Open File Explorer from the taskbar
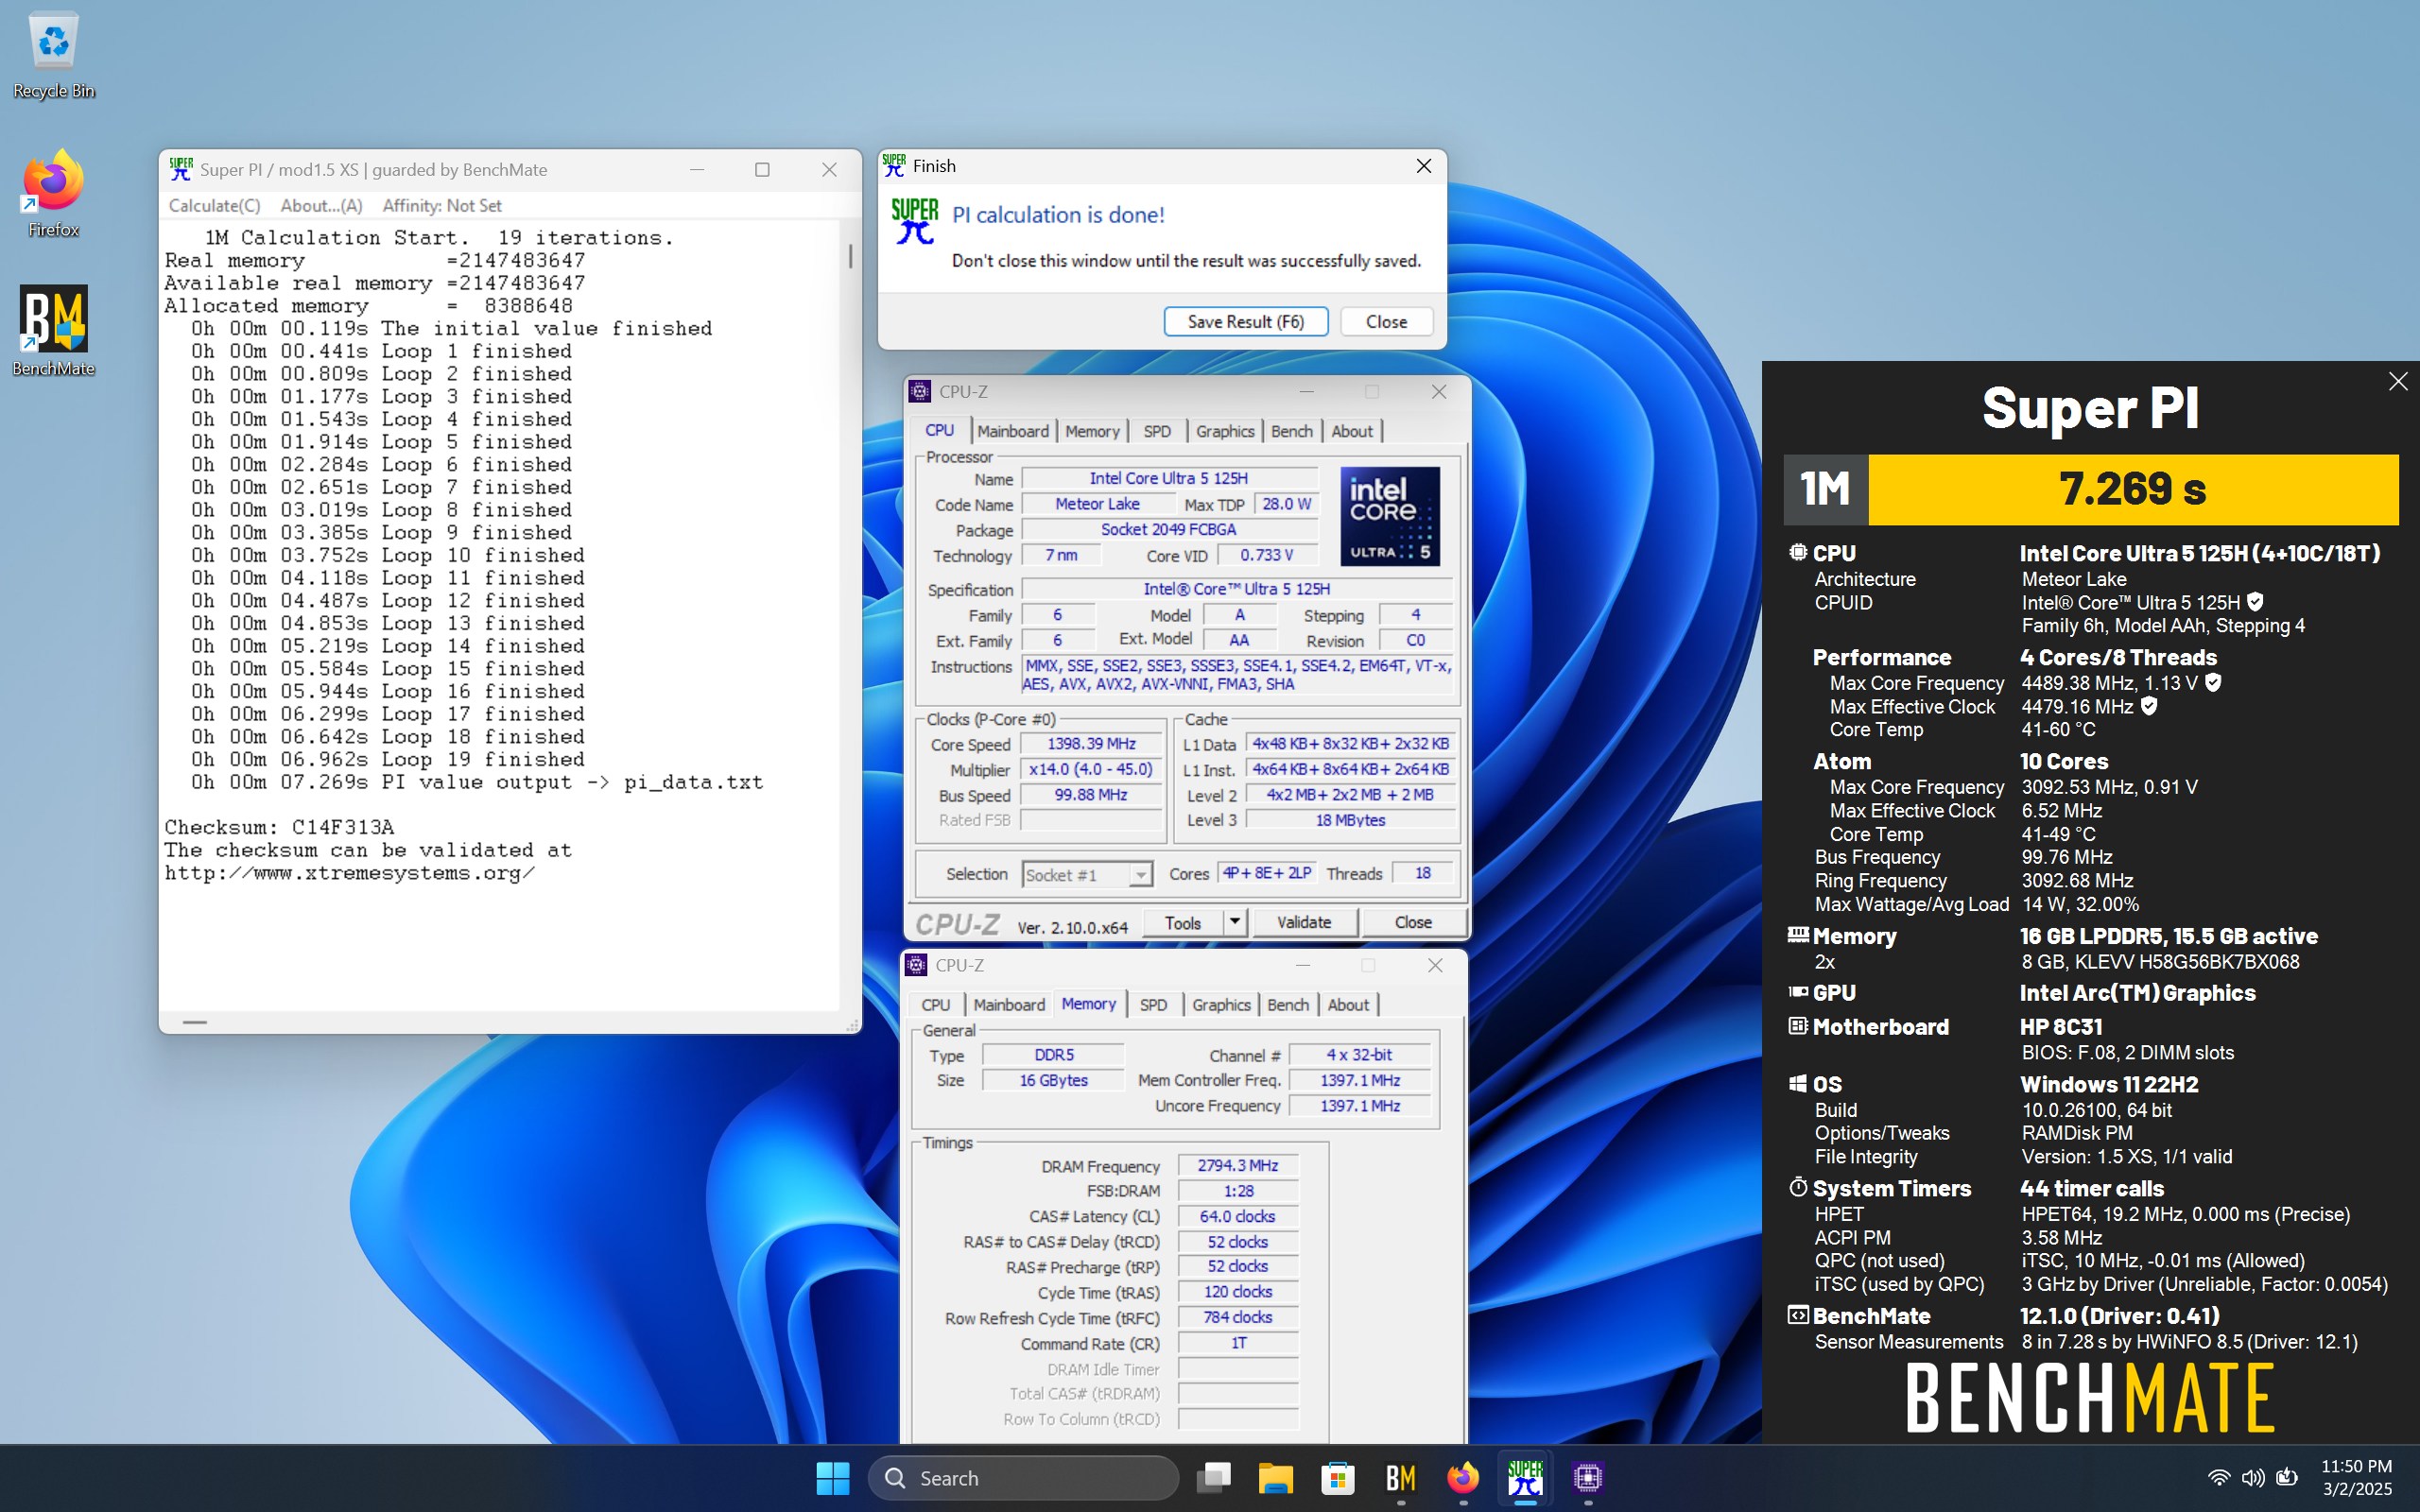 (x=1275, y=1478)
